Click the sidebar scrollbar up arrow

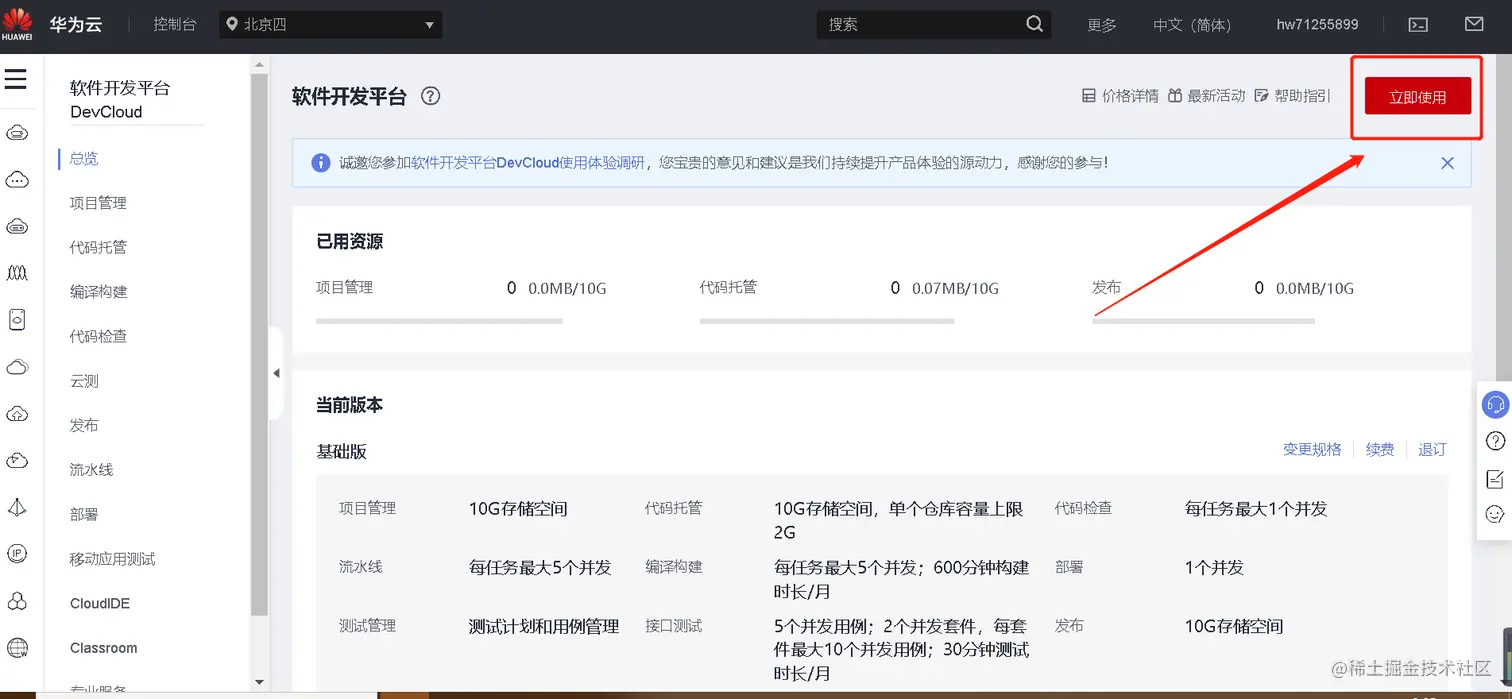tap(259, 64)
